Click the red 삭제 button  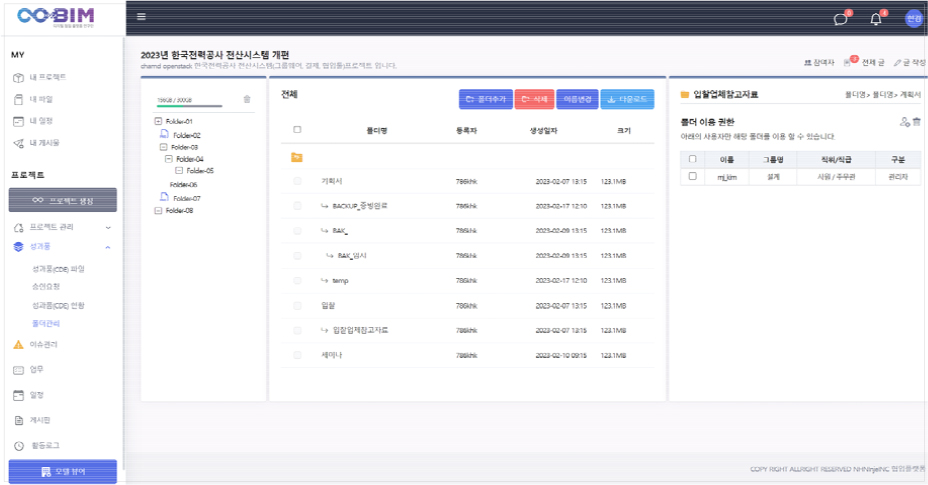tap(534, 99)
